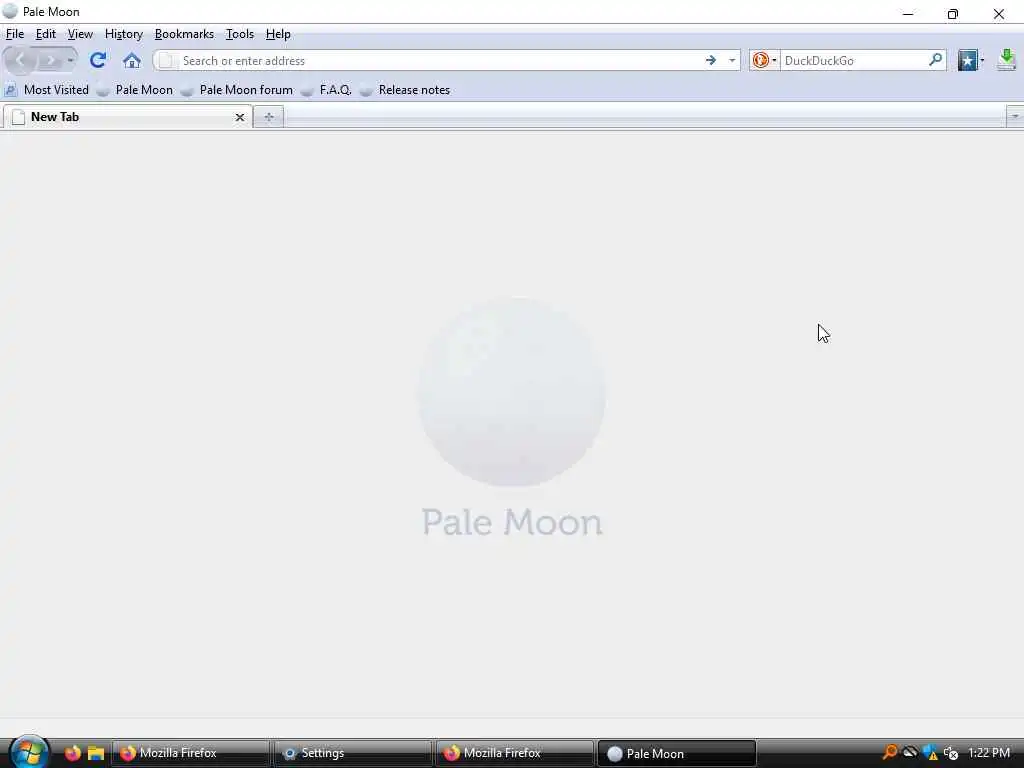This screenshot has height=768, width=1024.
Task: Click the Pale Moon taskbar button
Action: (x=676, y=753)
